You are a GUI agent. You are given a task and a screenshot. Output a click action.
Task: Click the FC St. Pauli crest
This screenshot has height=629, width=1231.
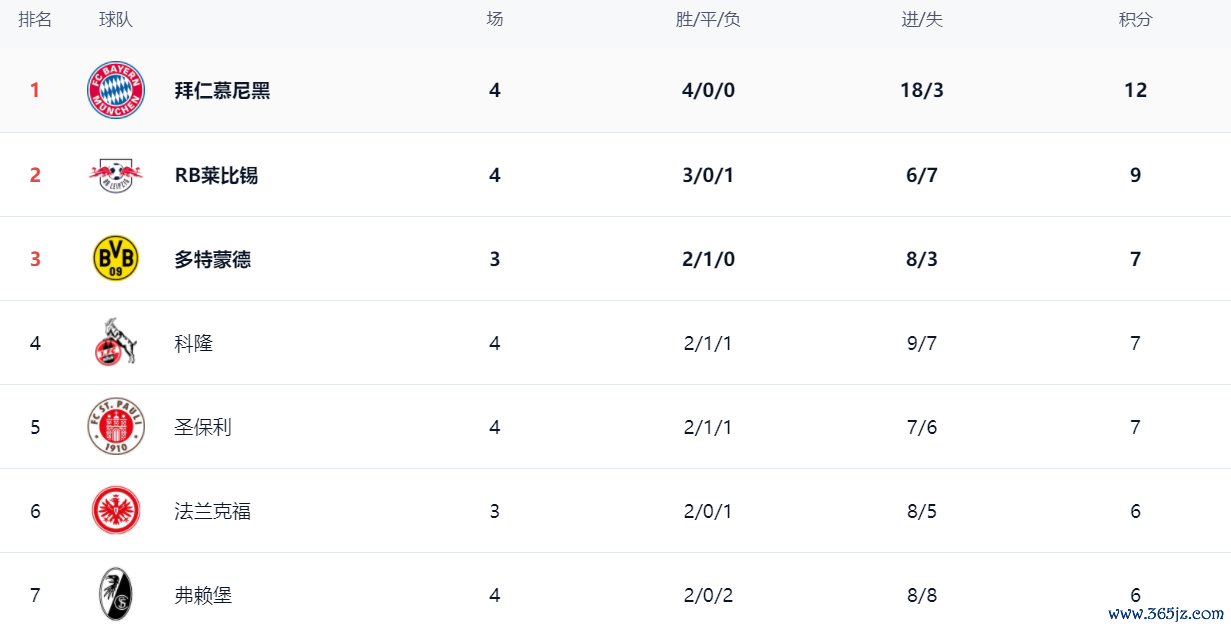[116, 427]
